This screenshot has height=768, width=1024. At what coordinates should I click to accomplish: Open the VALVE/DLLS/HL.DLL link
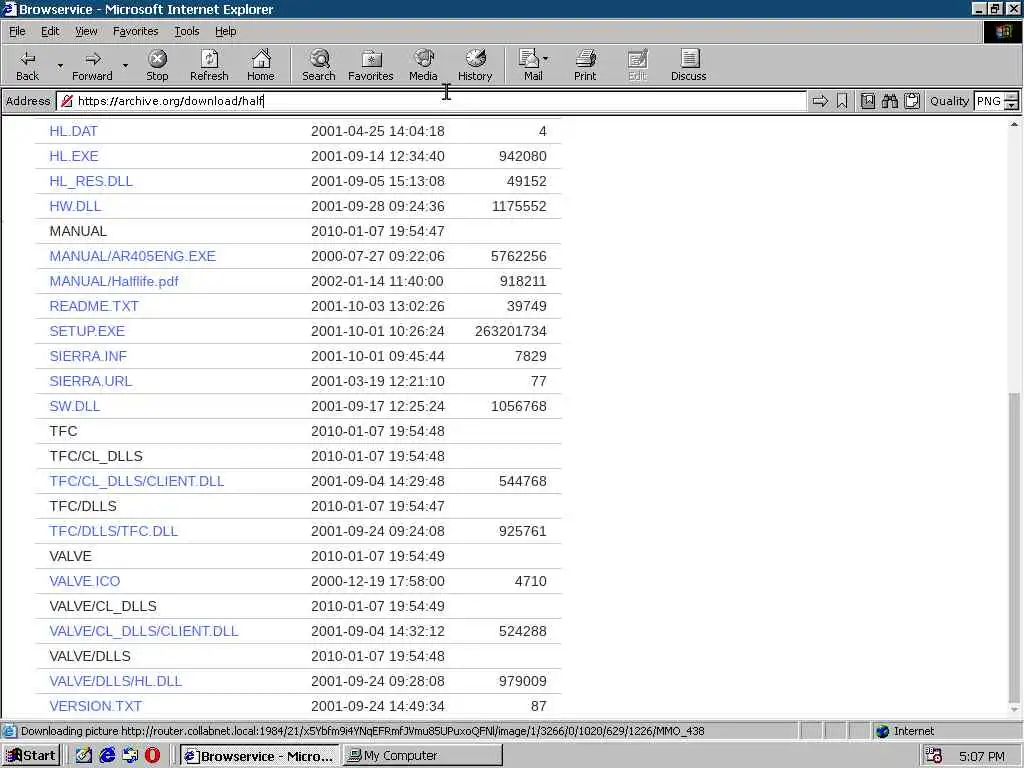116,681
